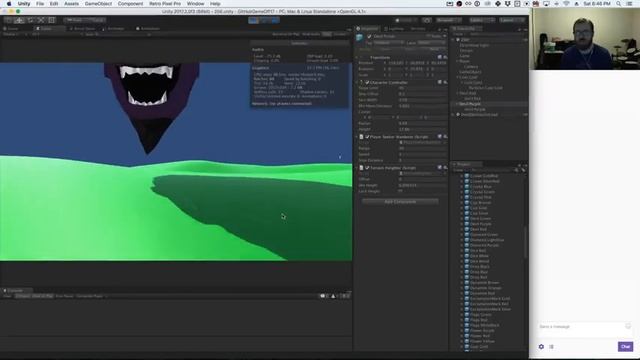This screenshot has height=360, width=640.
Task: Click the Player Seeker Wanderer script icon
Action: pyautogui.click(x=361, y=137)
